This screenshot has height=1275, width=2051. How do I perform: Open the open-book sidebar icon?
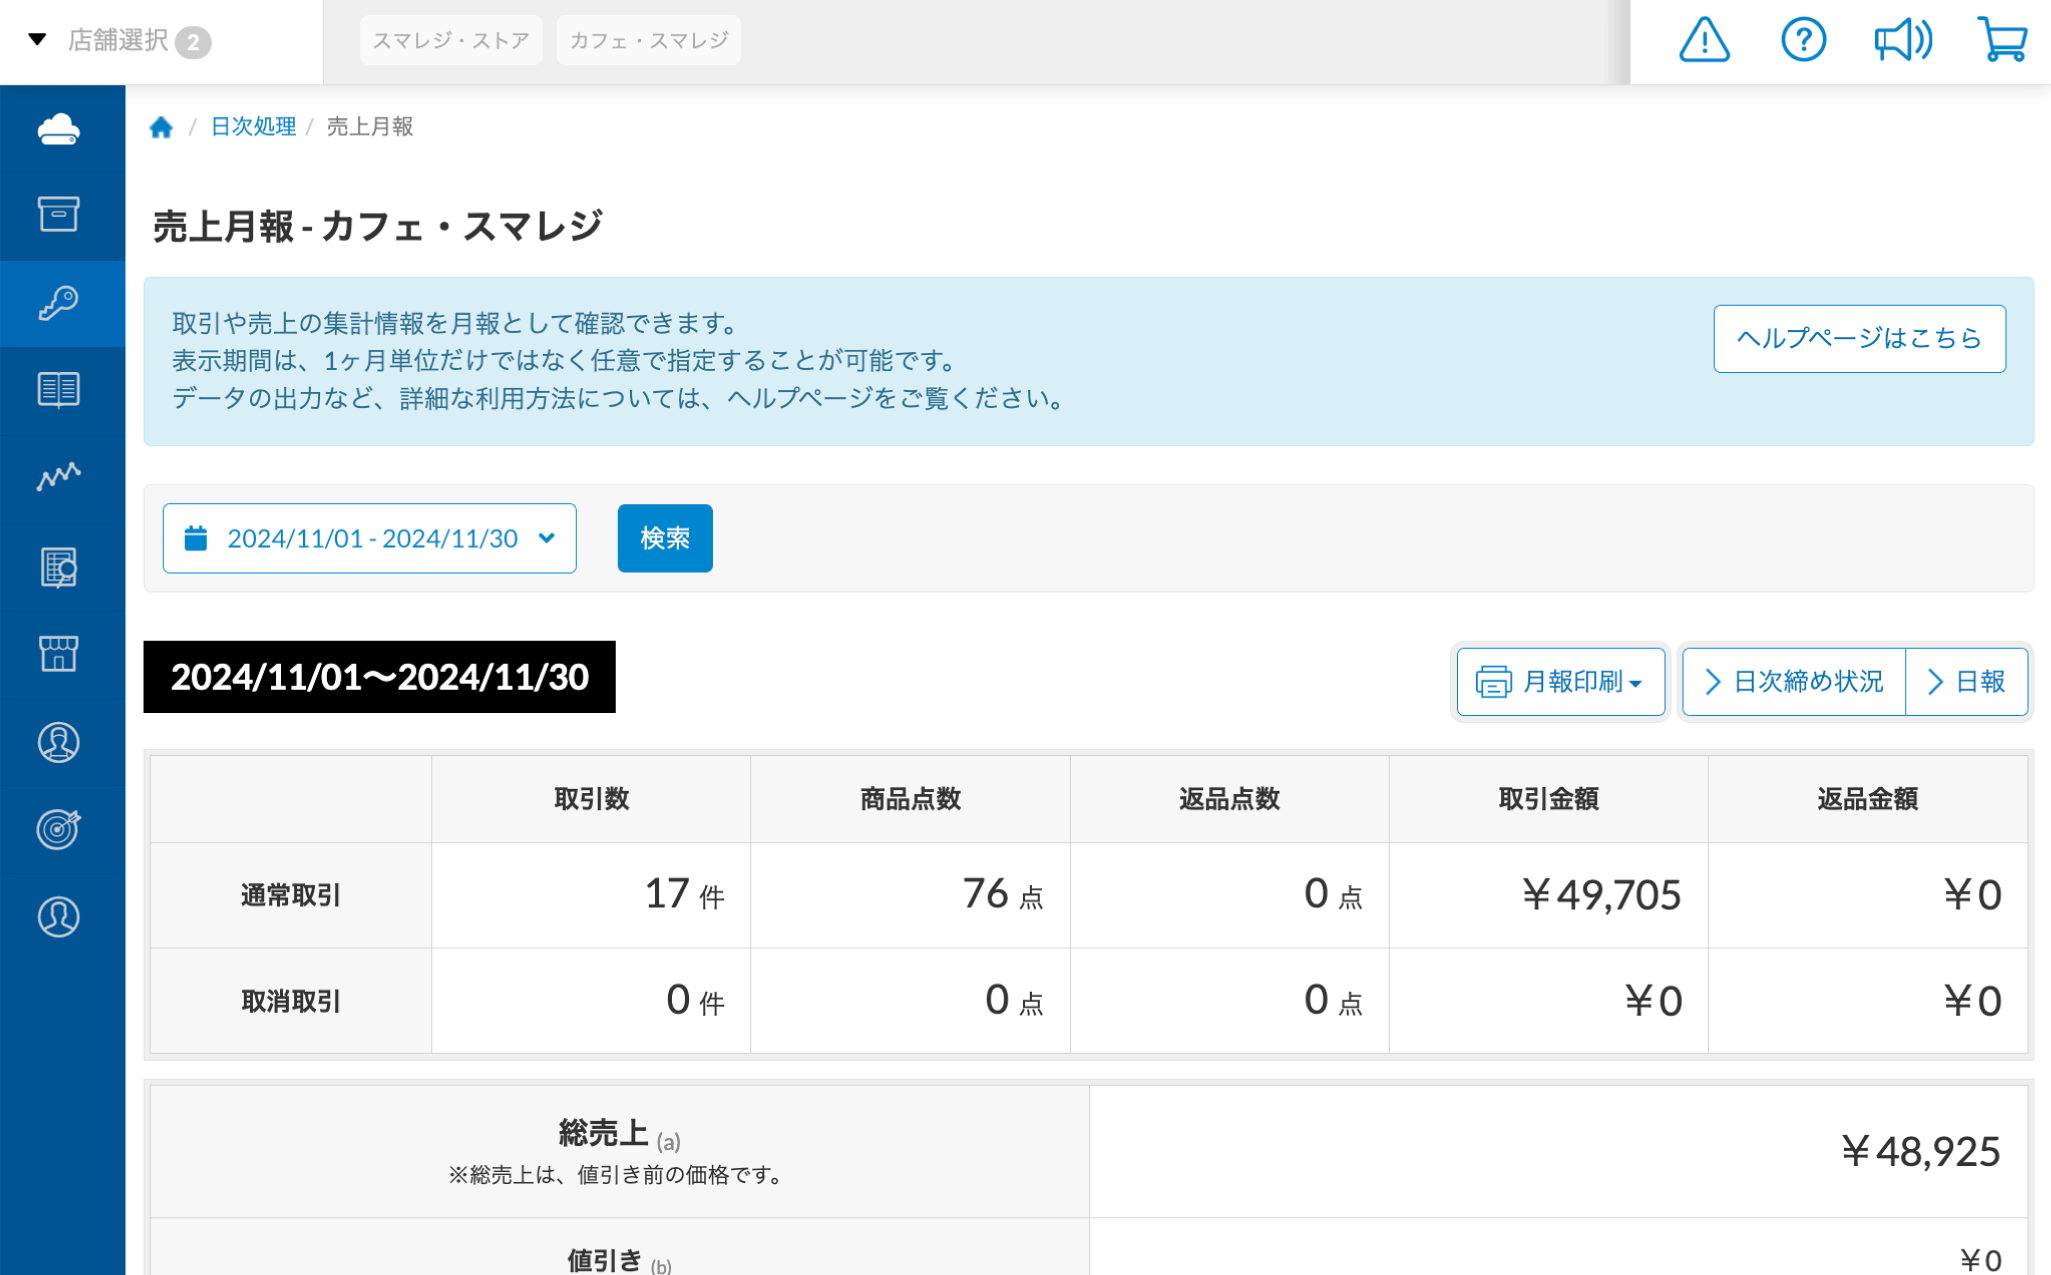[59, 390]
